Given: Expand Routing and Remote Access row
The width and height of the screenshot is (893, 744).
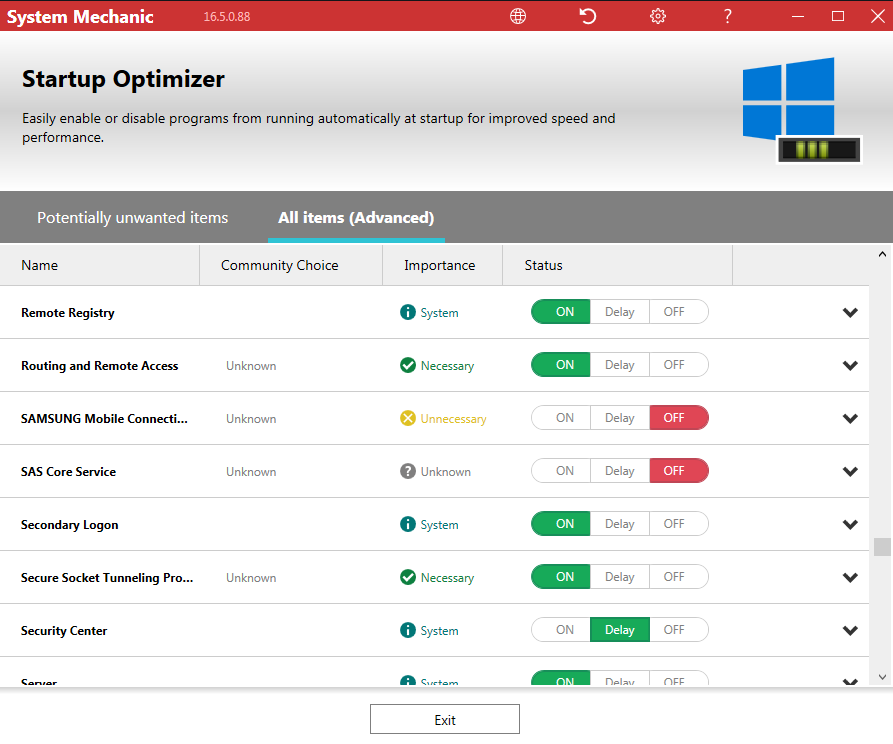Looking at the screenshot, I should click(850, 365).
